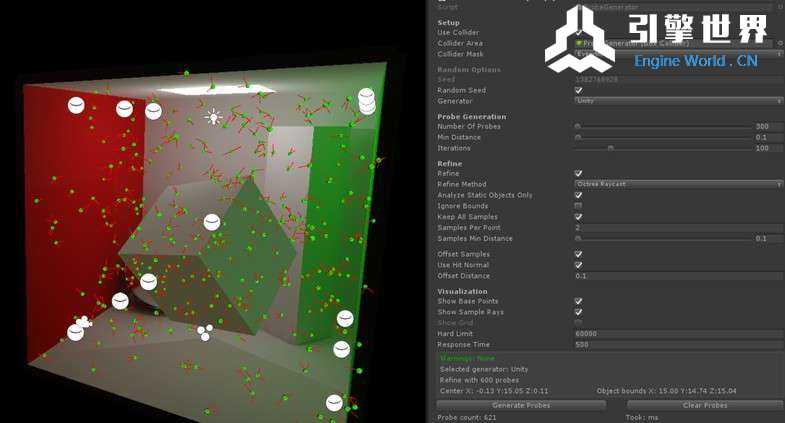The height and width of the screenshot is (423, 785).
Task: Click the Iterations slider handle
Action: click(x=610, y=148)
